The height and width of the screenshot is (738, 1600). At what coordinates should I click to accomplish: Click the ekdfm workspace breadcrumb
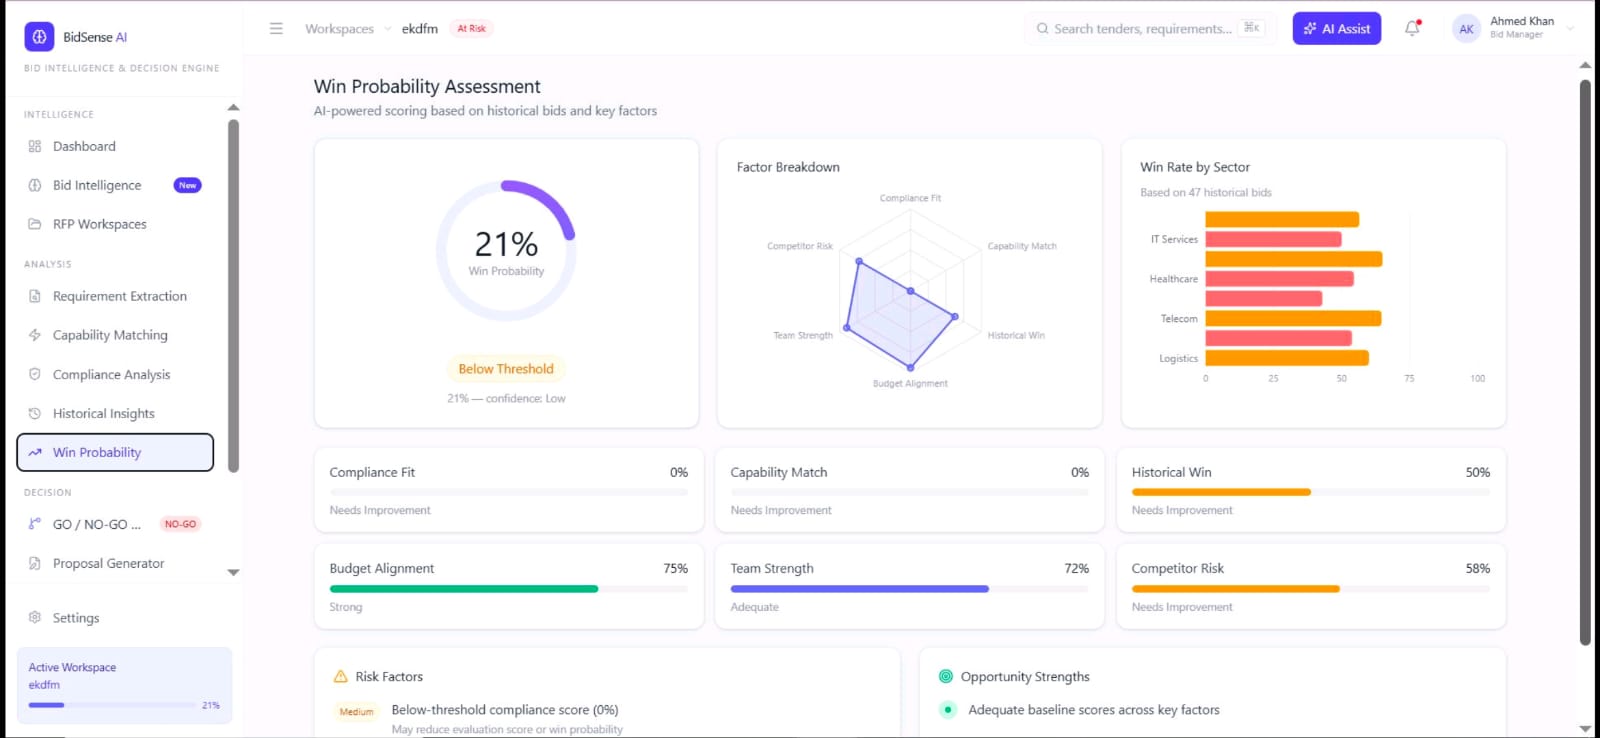[420, 29]
